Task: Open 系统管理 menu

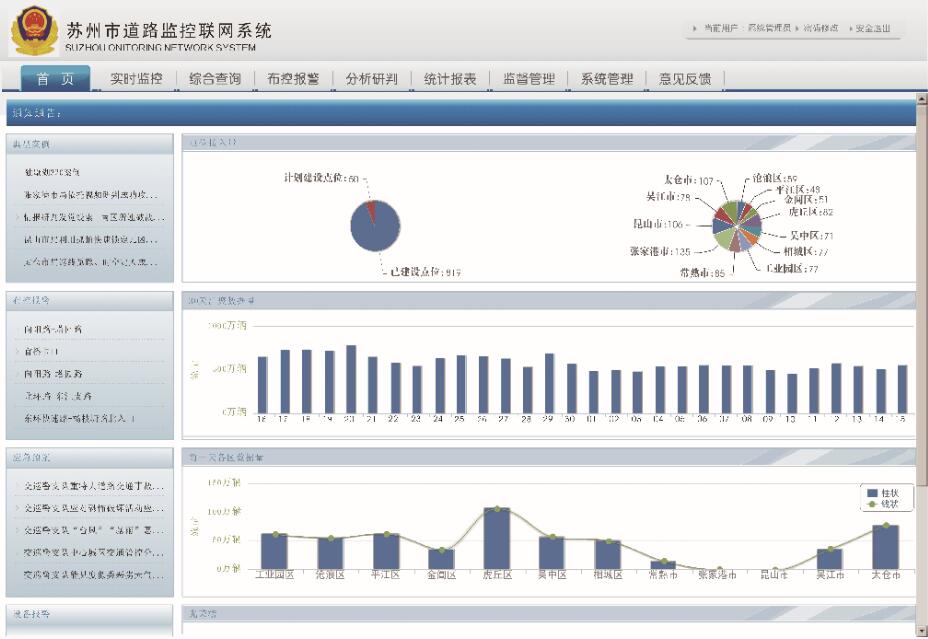Action: point(607,79)
